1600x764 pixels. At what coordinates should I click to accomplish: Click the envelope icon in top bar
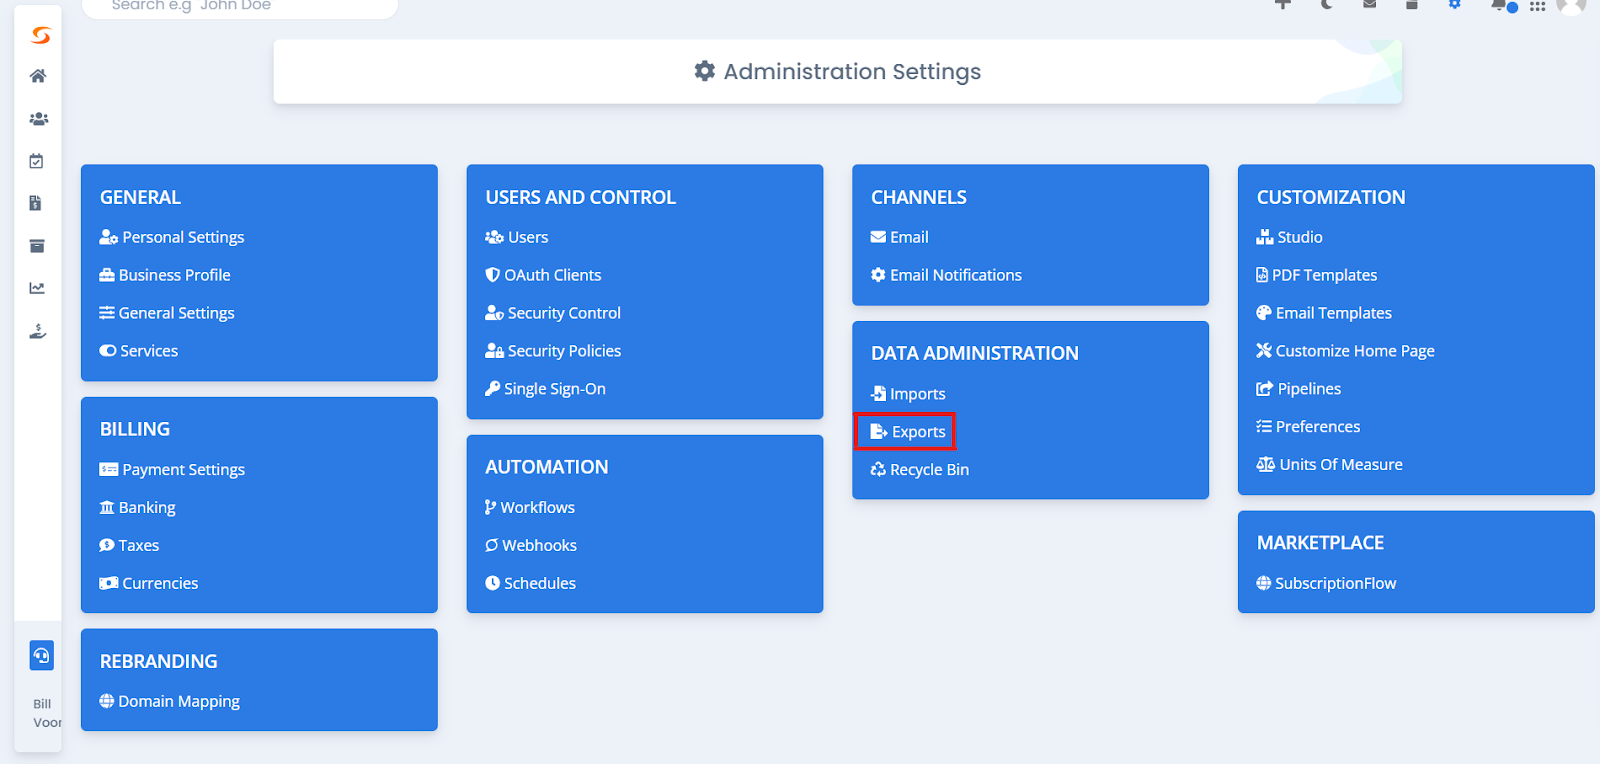coord(1370,5)
